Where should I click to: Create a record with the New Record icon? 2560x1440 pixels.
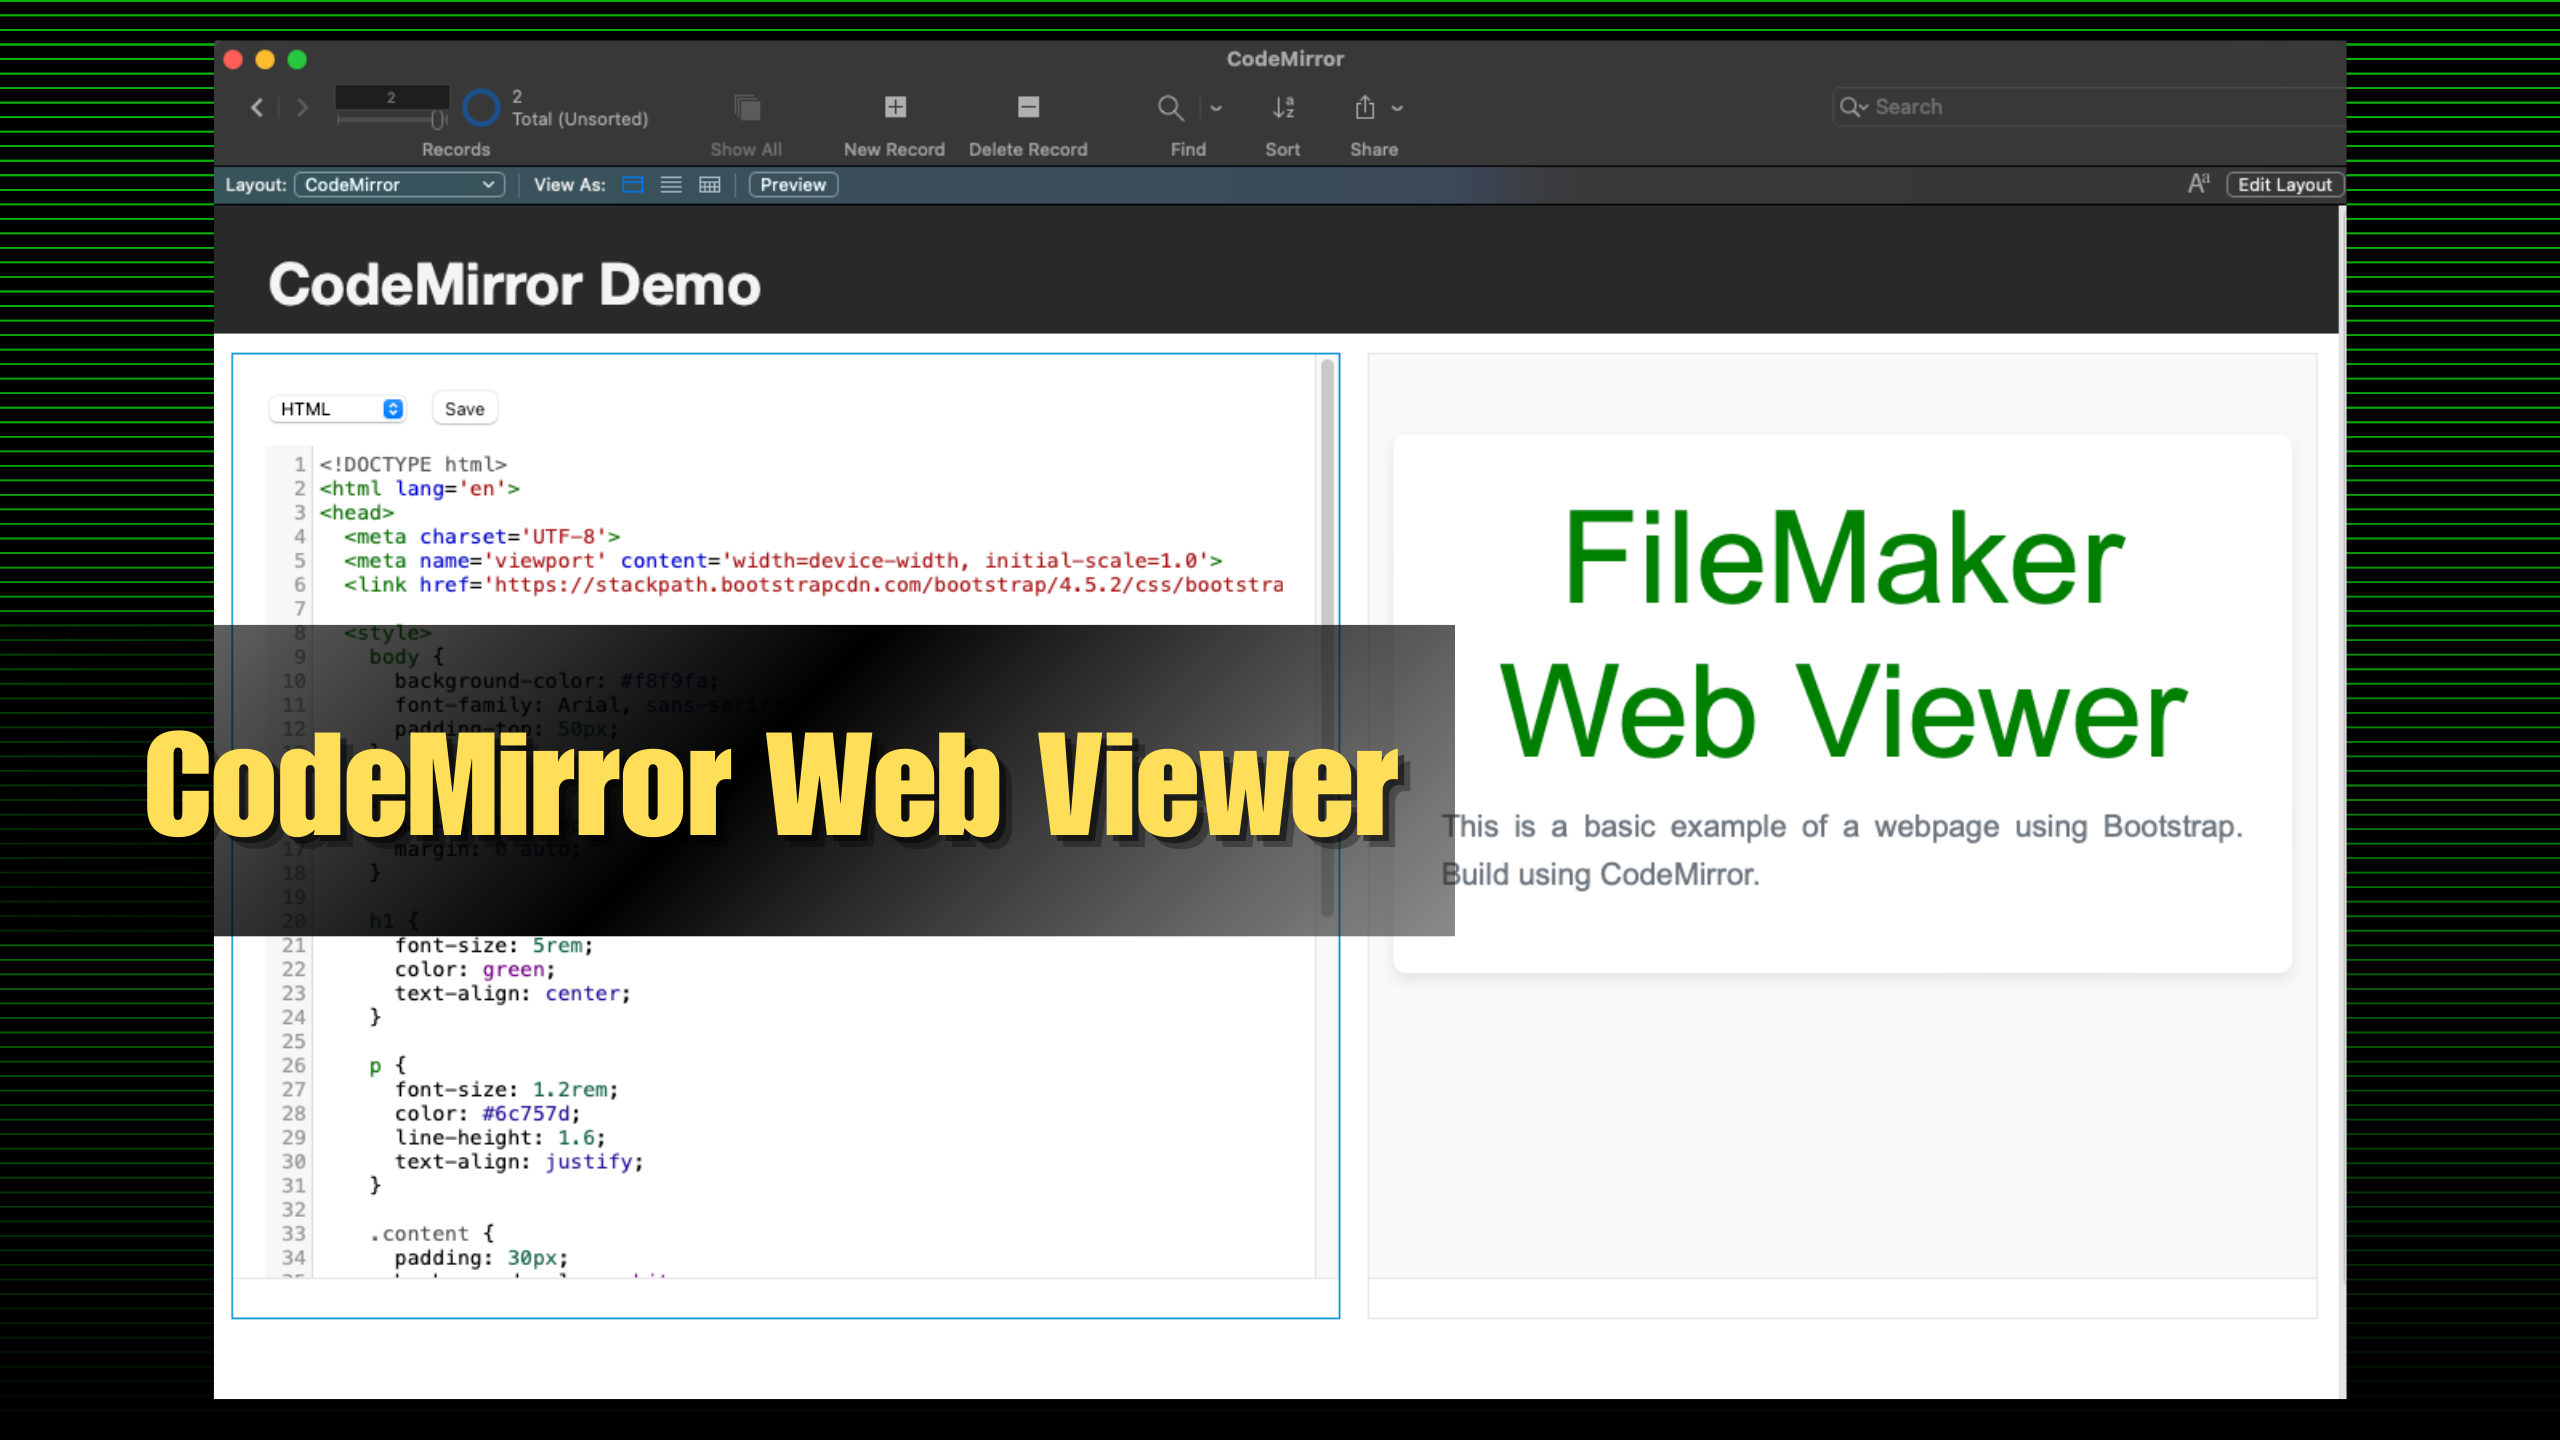coord(894,107)
